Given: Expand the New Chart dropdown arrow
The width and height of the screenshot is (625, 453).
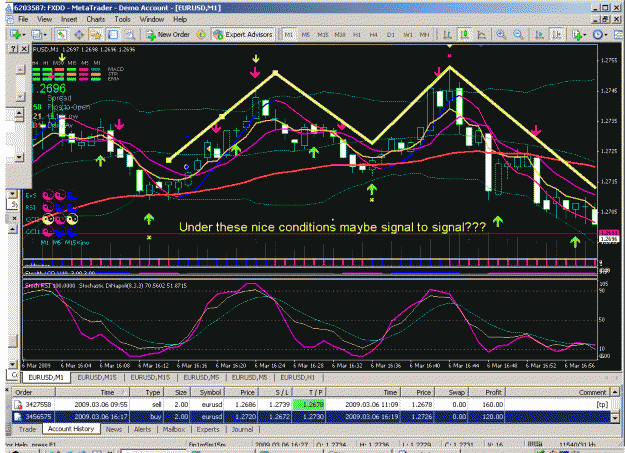Looking at the screenshot, I should (24, 35).
